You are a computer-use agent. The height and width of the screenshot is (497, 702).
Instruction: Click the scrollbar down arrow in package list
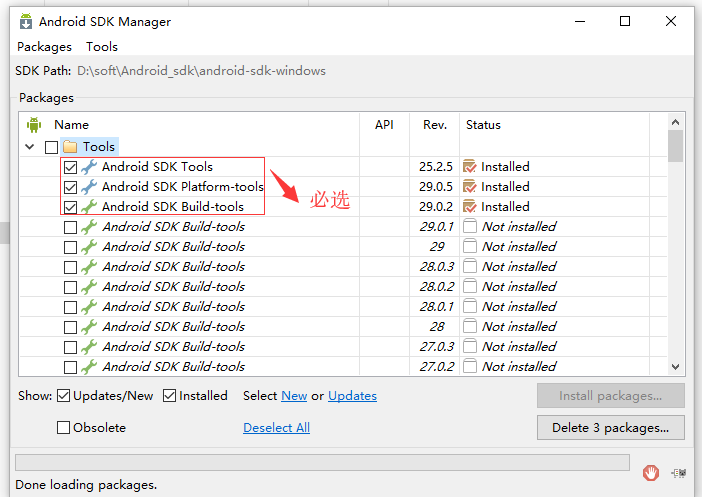pyautogui.click(x=675, y=367)
